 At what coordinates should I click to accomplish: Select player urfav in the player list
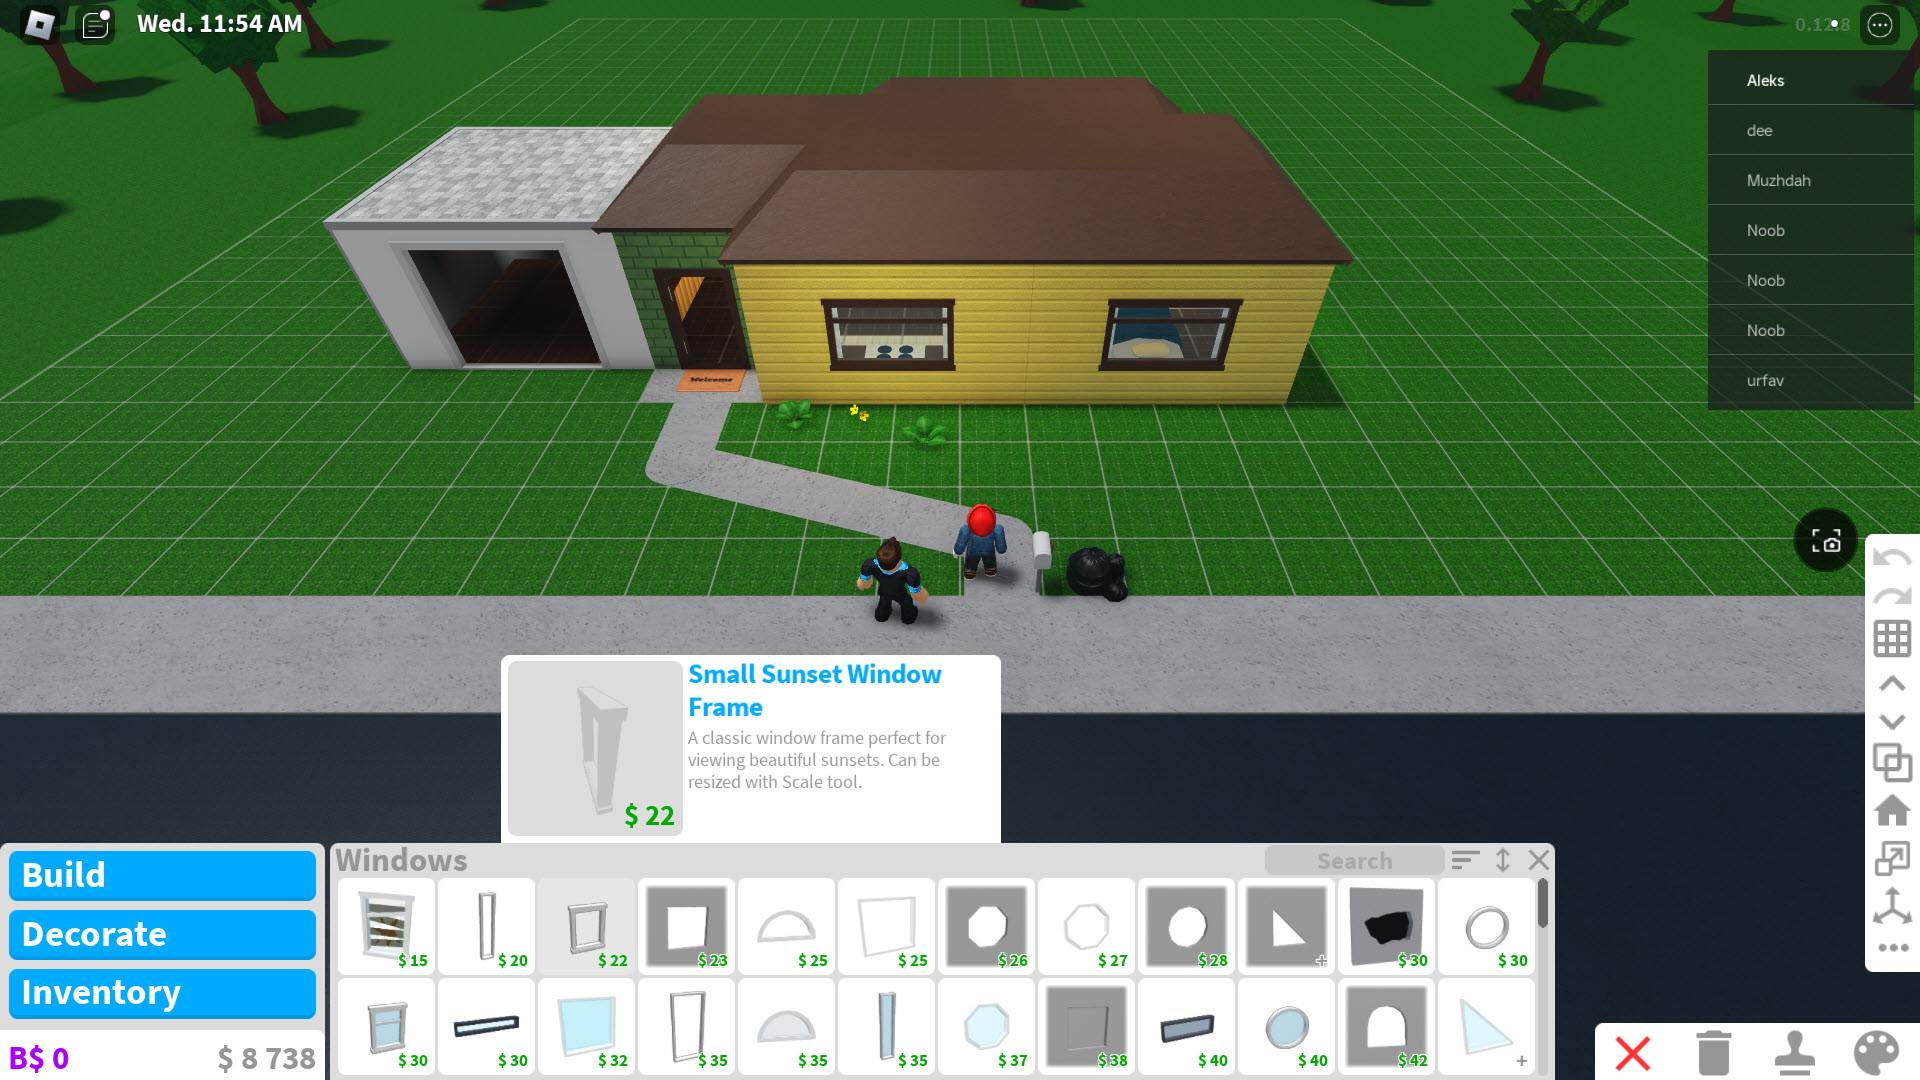[1811, 380]
